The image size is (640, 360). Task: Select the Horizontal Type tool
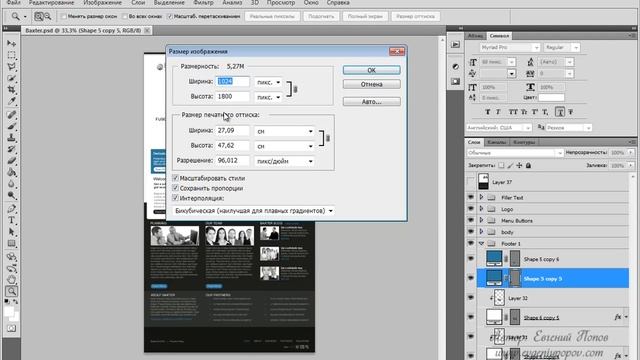(11, 220)
